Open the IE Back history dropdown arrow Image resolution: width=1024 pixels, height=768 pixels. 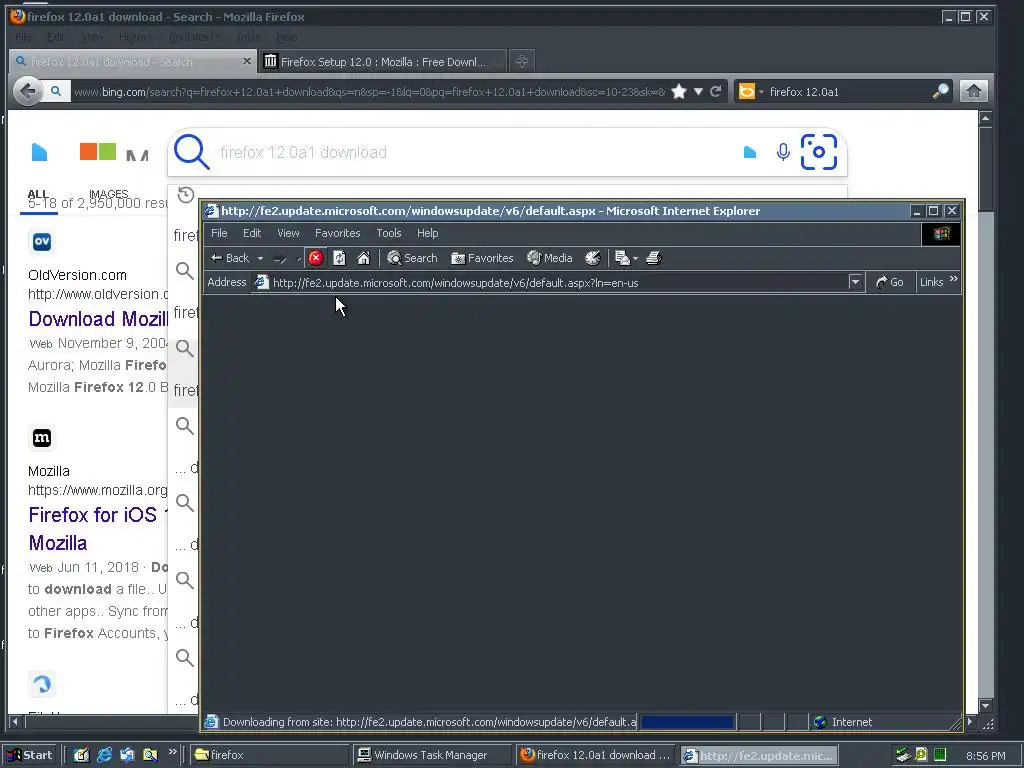pyautogui.click(x=260, y=259)
